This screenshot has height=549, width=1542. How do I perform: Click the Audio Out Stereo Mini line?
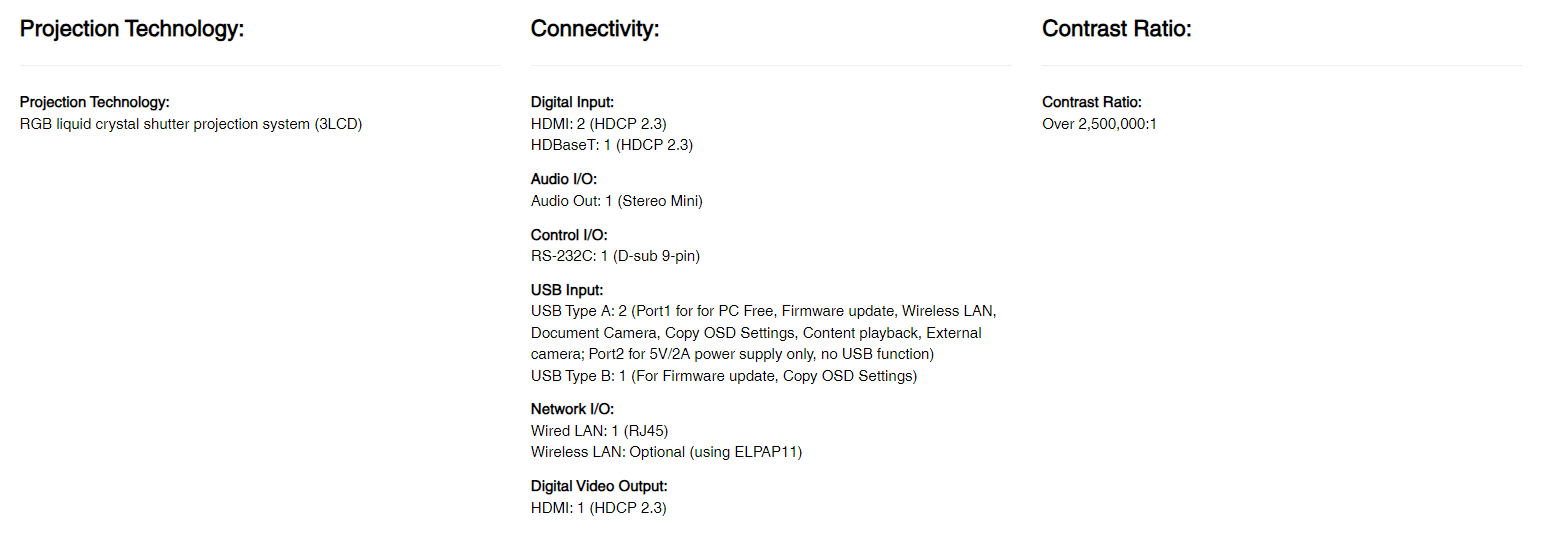pos(616,201)
